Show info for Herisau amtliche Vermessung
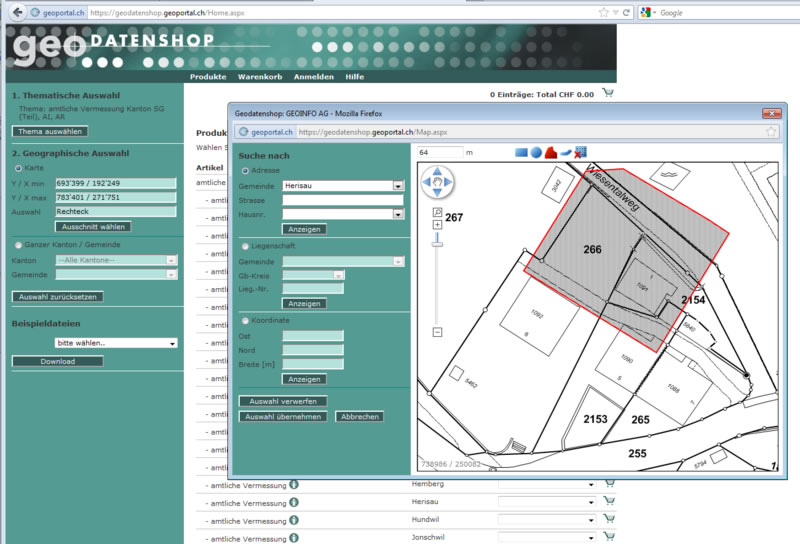Image resolution: width=800 pixels, height=544 pixels. 294,503
